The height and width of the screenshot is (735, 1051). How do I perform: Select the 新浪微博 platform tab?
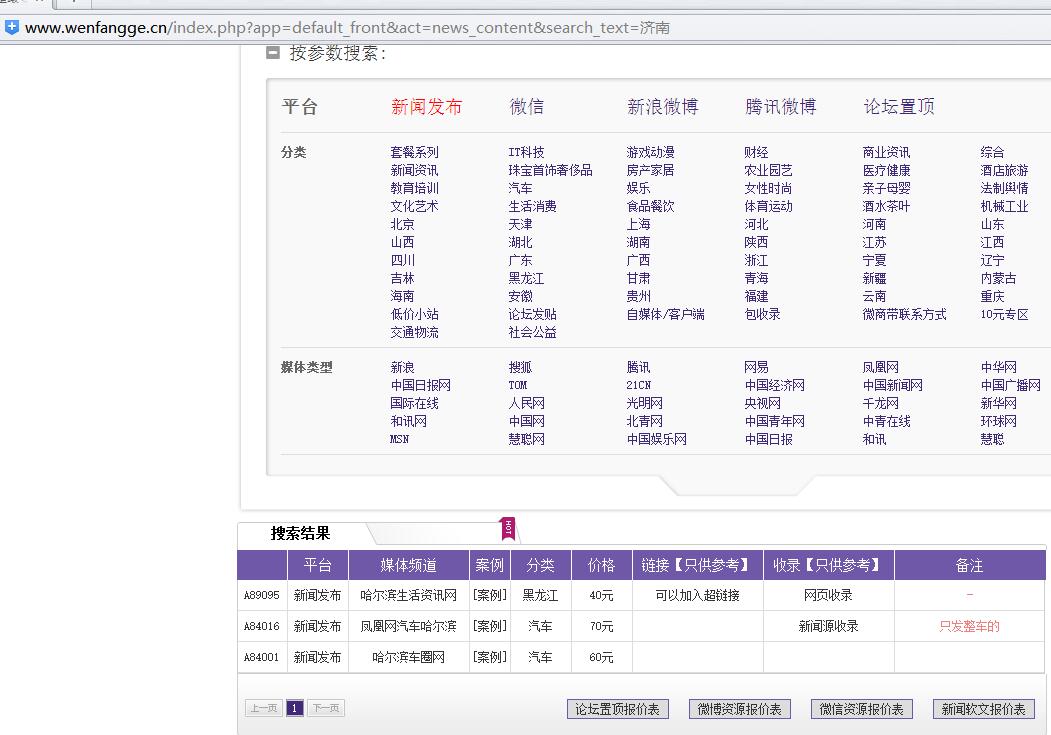click(662, 107)
